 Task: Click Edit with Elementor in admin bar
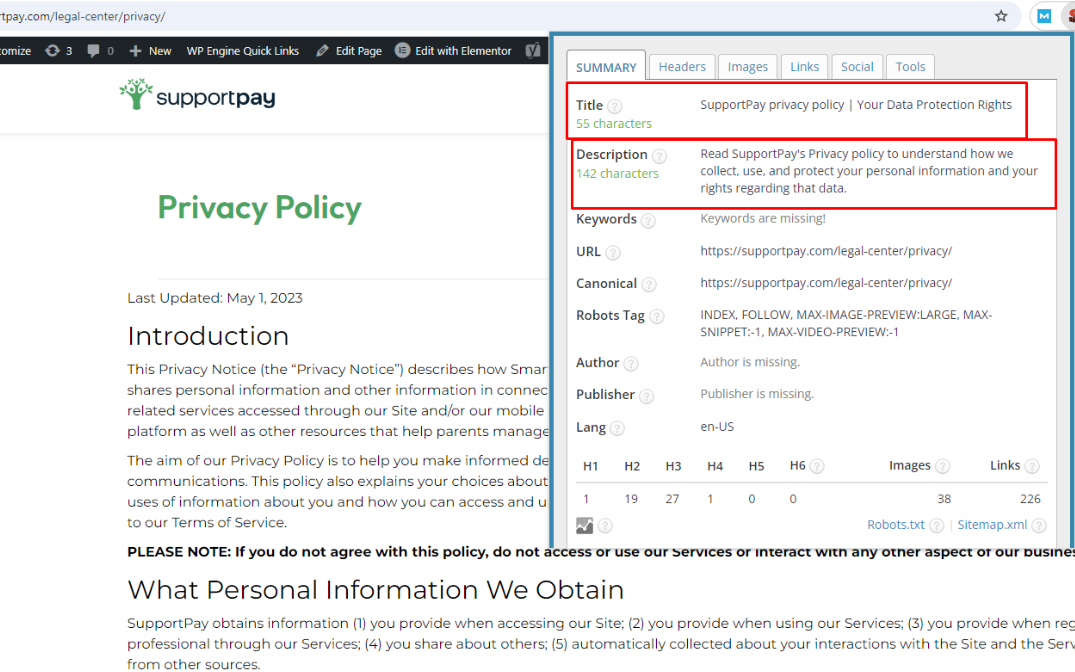click(x=453, y=50)
